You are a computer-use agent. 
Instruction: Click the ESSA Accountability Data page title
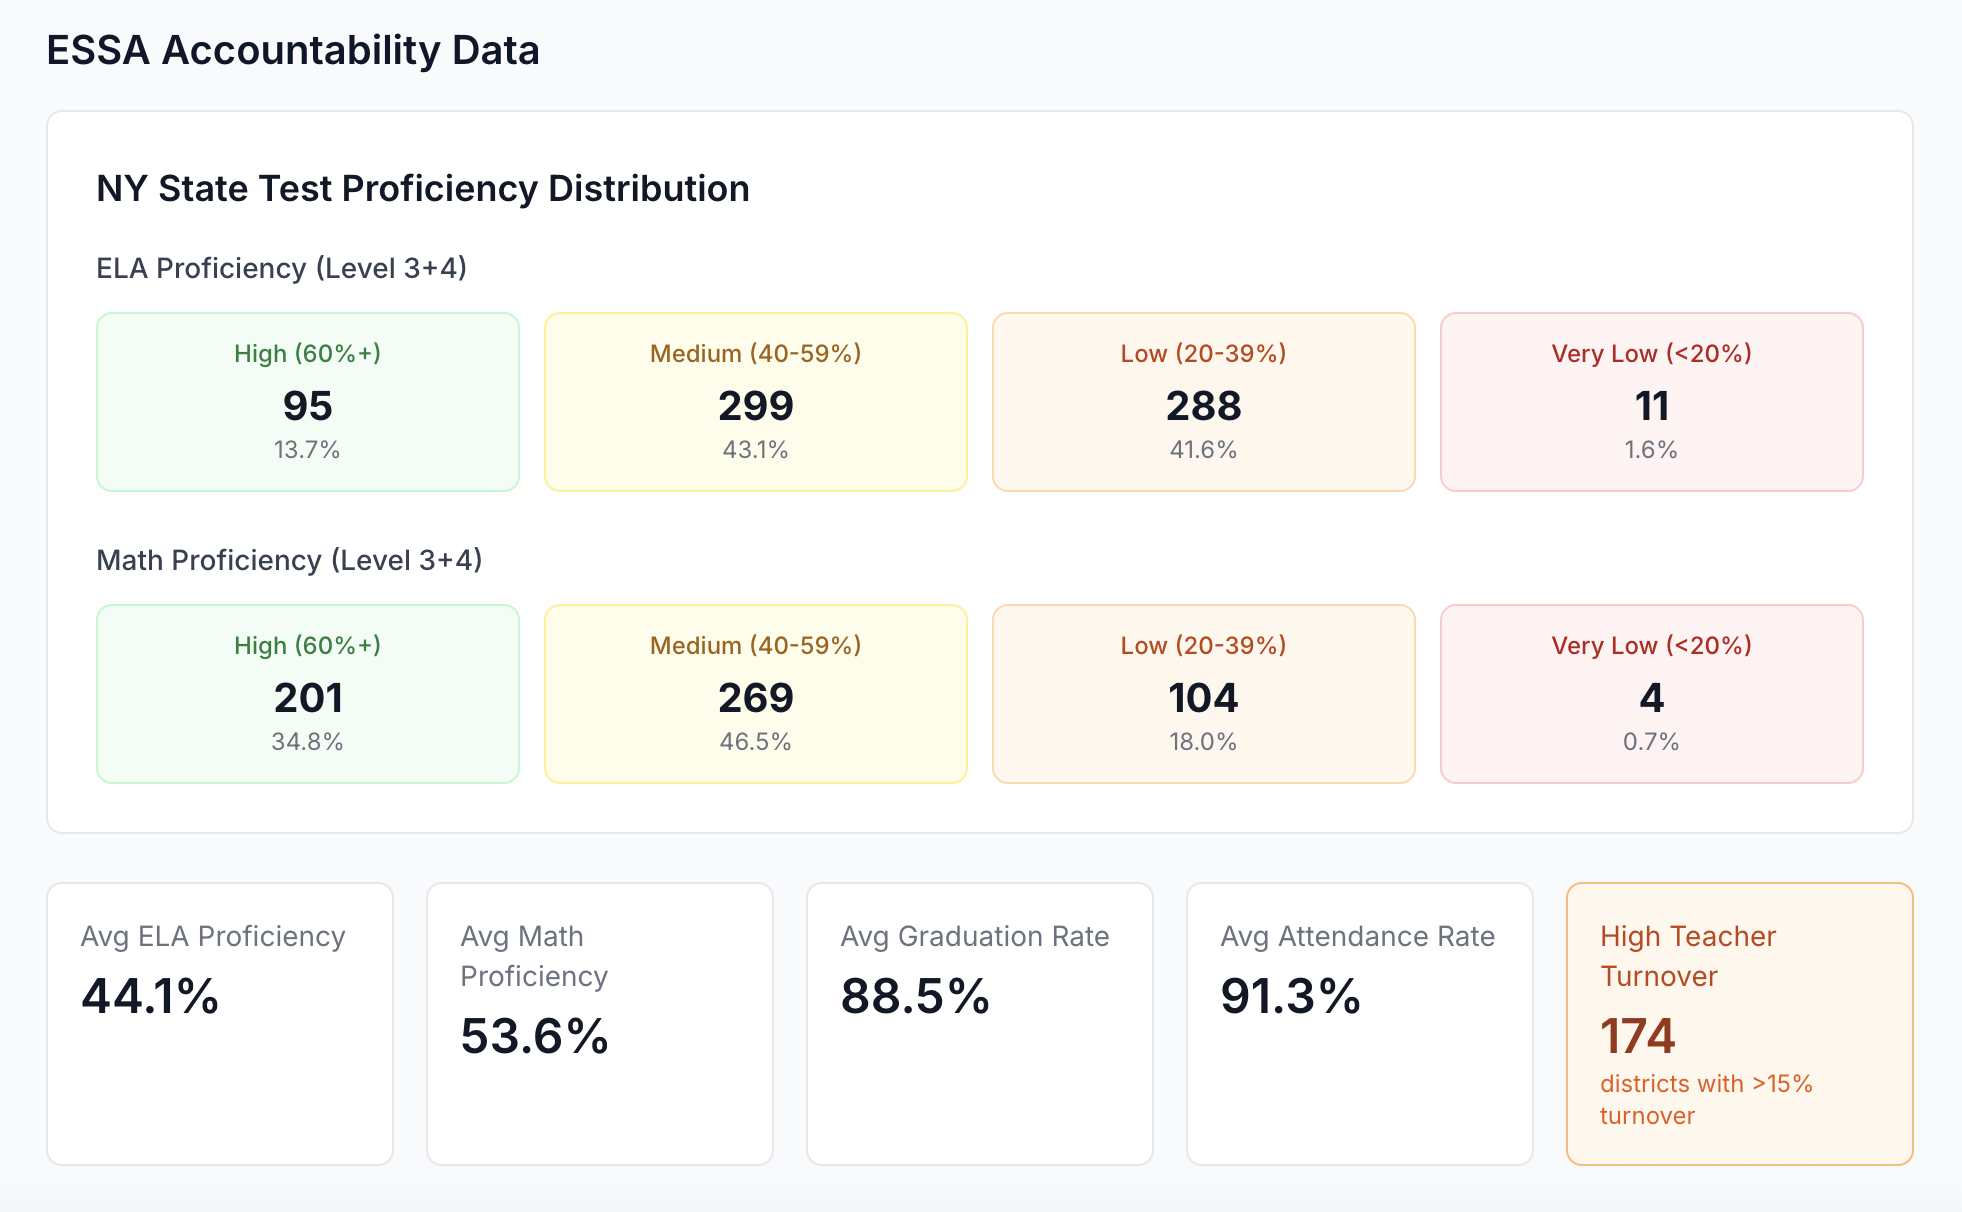pyautogui.click(x=293, y=51)
